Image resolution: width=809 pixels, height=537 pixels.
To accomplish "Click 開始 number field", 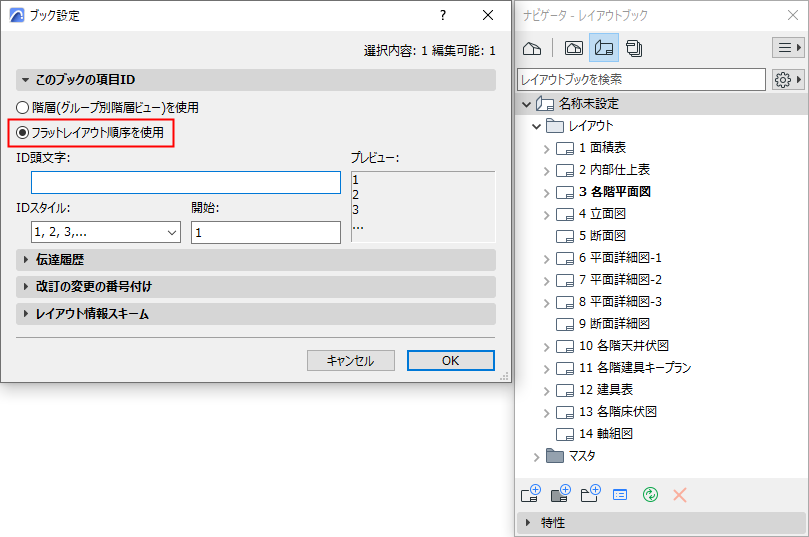I will point(266,233).
